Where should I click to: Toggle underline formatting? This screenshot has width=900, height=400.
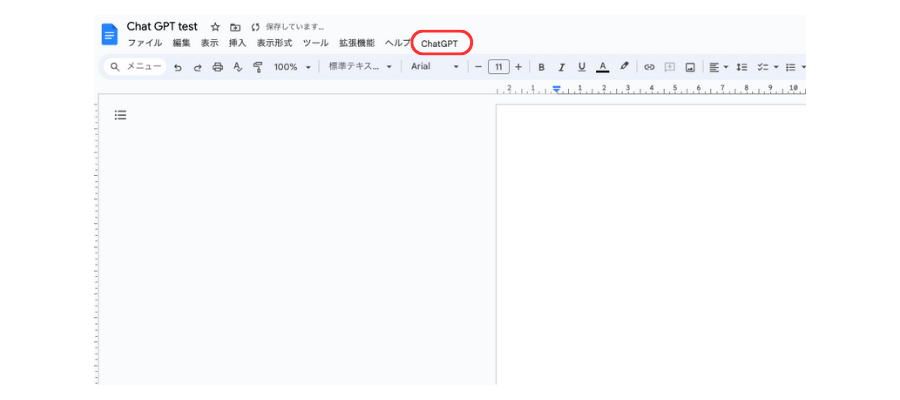click(581, 67)
